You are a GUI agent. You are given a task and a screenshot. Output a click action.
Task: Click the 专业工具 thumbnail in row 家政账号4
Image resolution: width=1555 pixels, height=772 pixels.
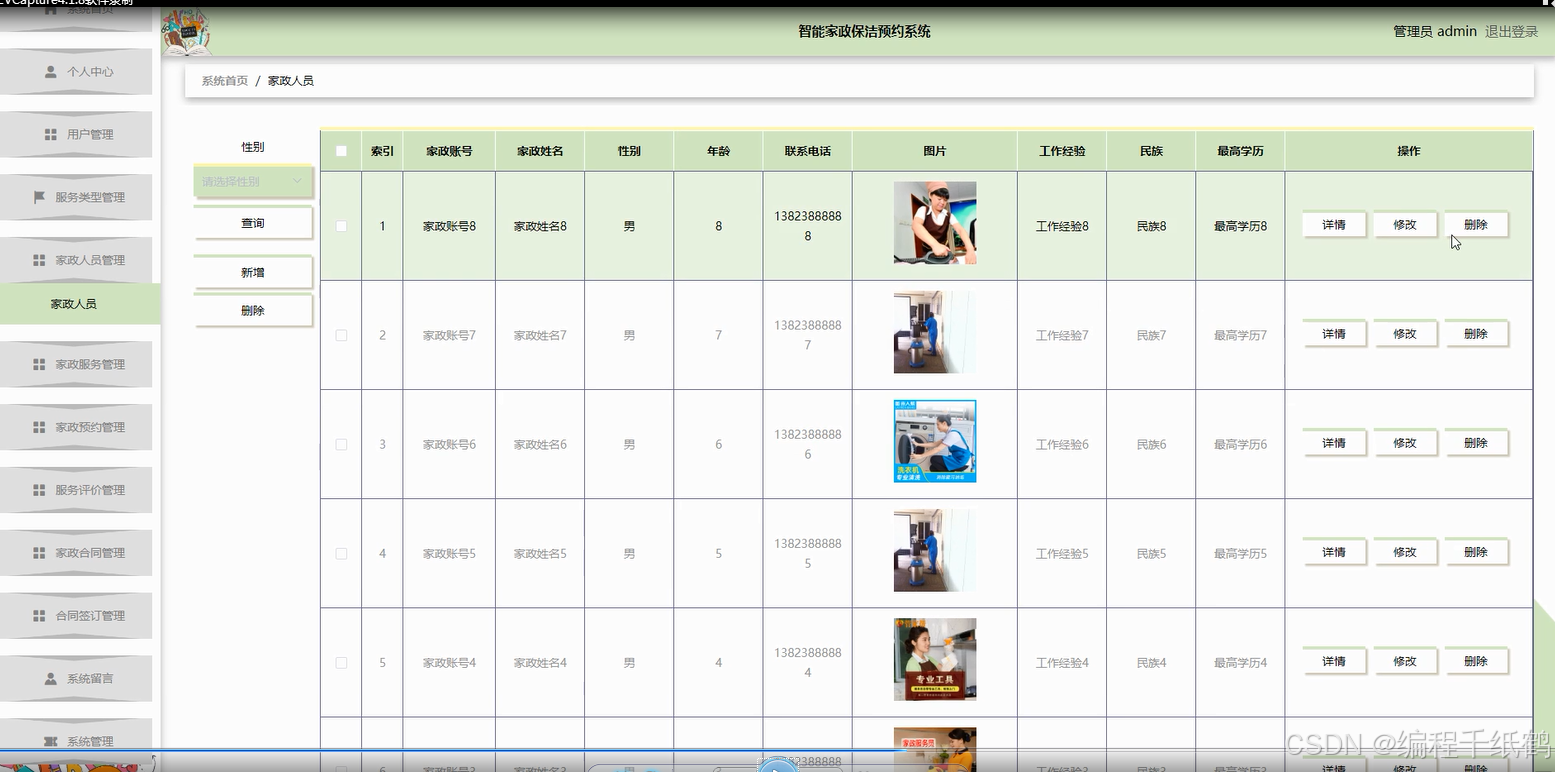(935, 659)
